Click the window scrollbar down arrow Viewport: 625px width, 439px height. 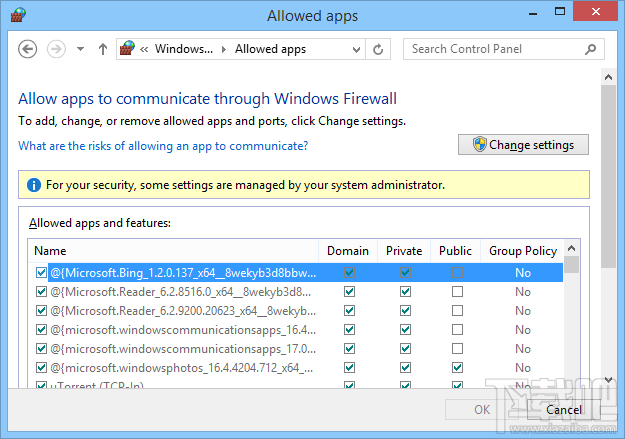point(608,380)
